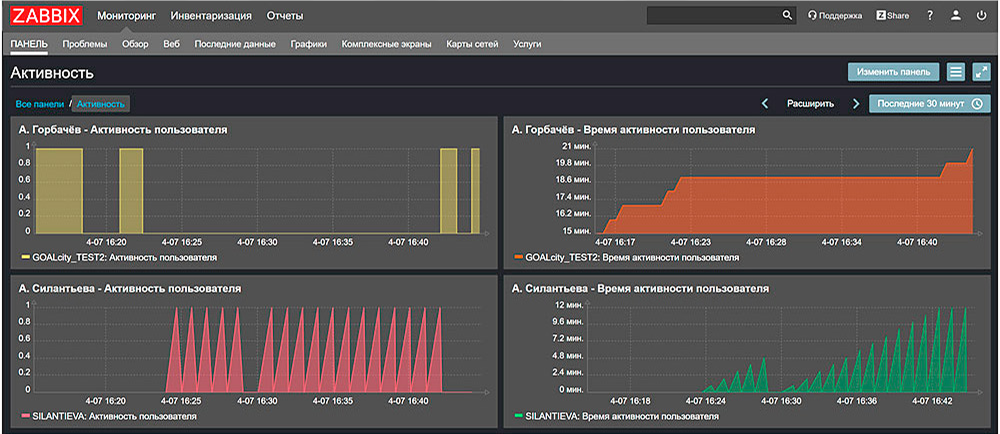Screen dimensions: 1000x434
Task: Expand the Последние 30 минут time selector
Action: (x=929, y=103)
